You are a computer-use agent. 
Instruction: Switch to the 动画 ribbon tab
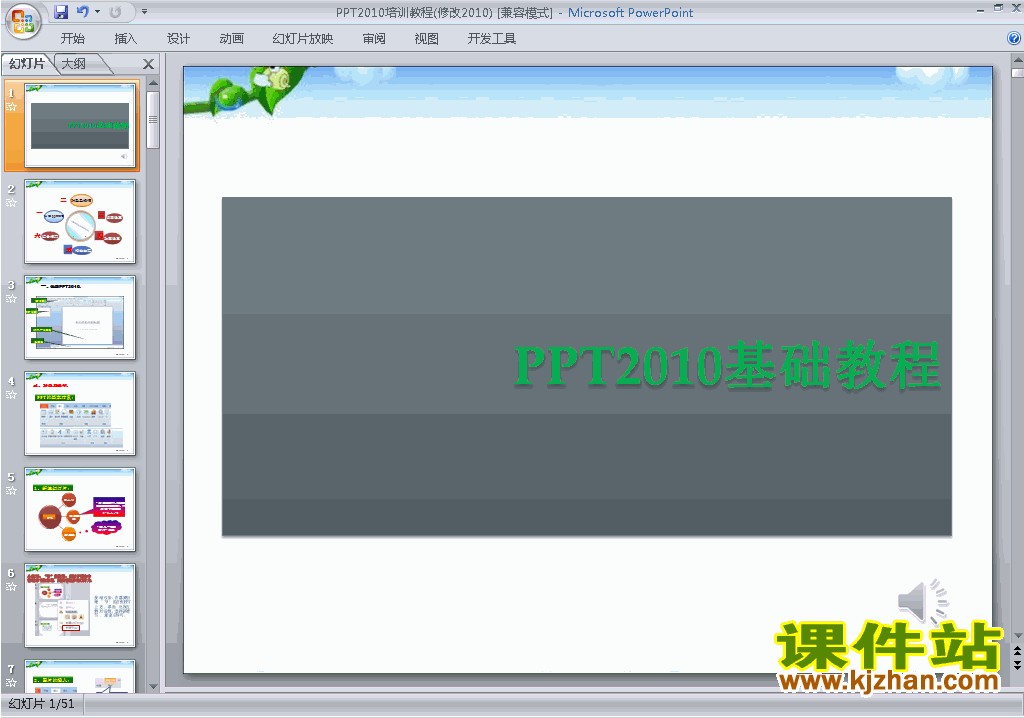pos(231,39)
